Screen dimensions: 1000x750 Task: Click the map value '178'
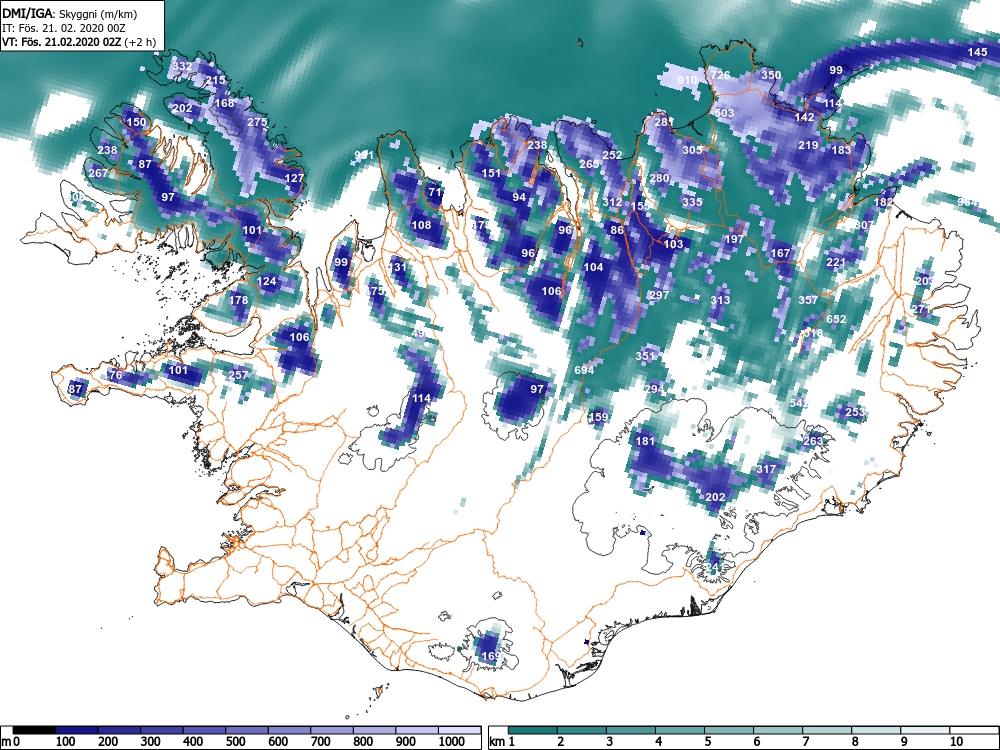[238, 300]
